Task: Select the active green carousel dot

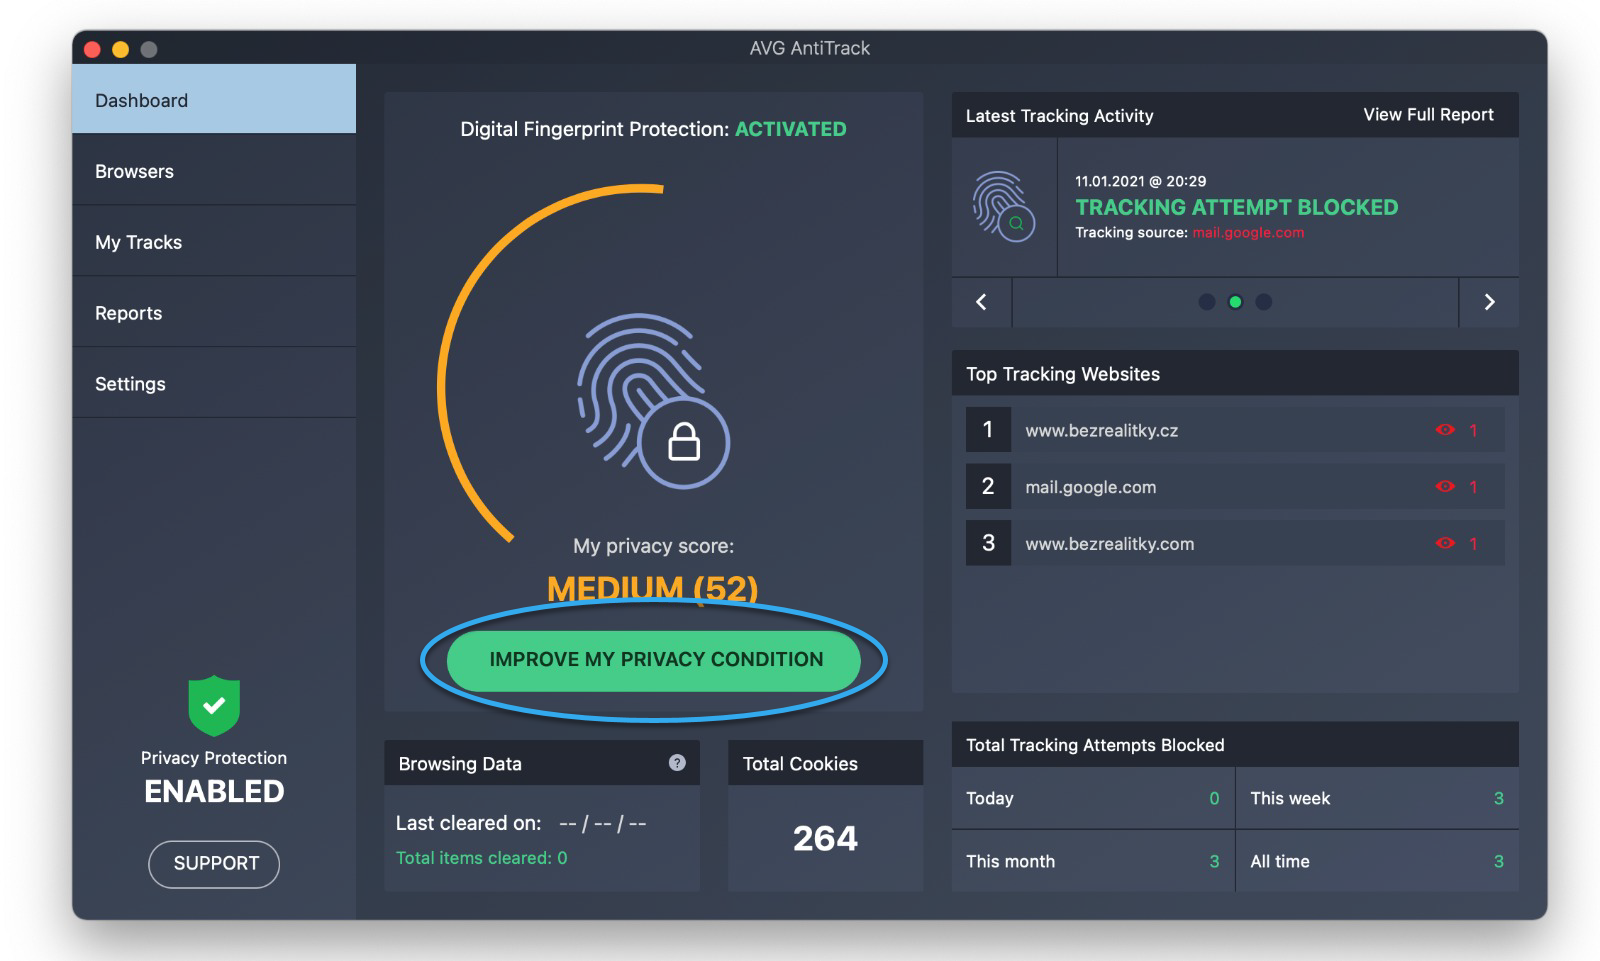Action: (x=1235, y=302)
